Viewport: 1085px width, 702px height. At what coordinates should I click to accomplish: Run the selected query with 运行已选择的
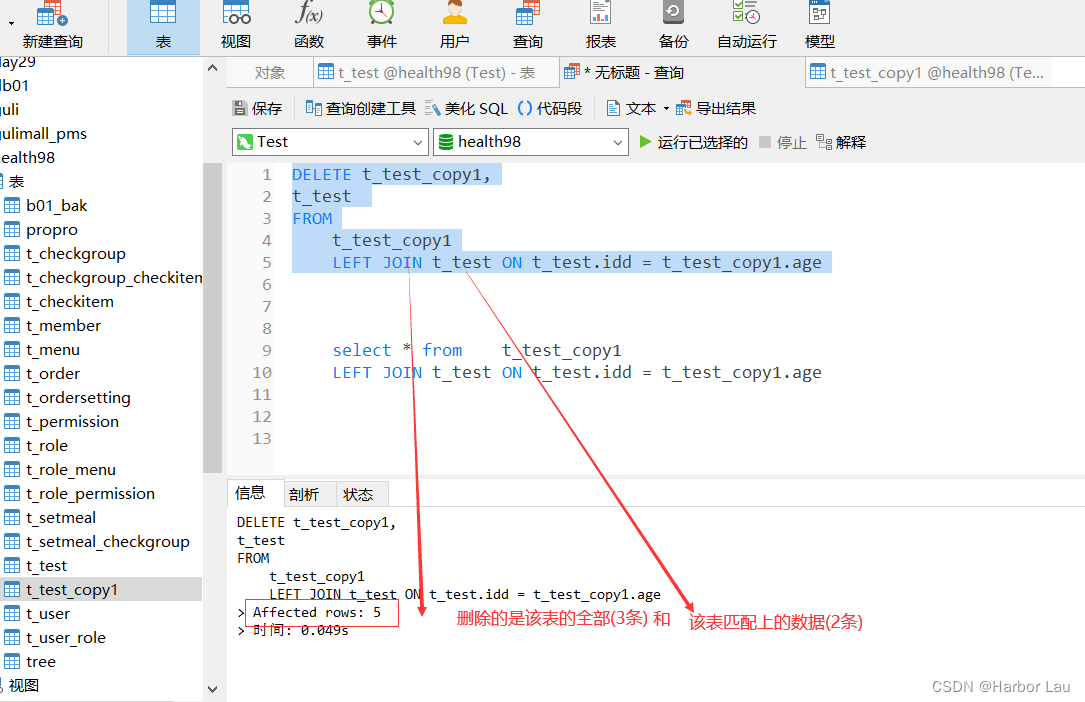[x=693, y=142]
